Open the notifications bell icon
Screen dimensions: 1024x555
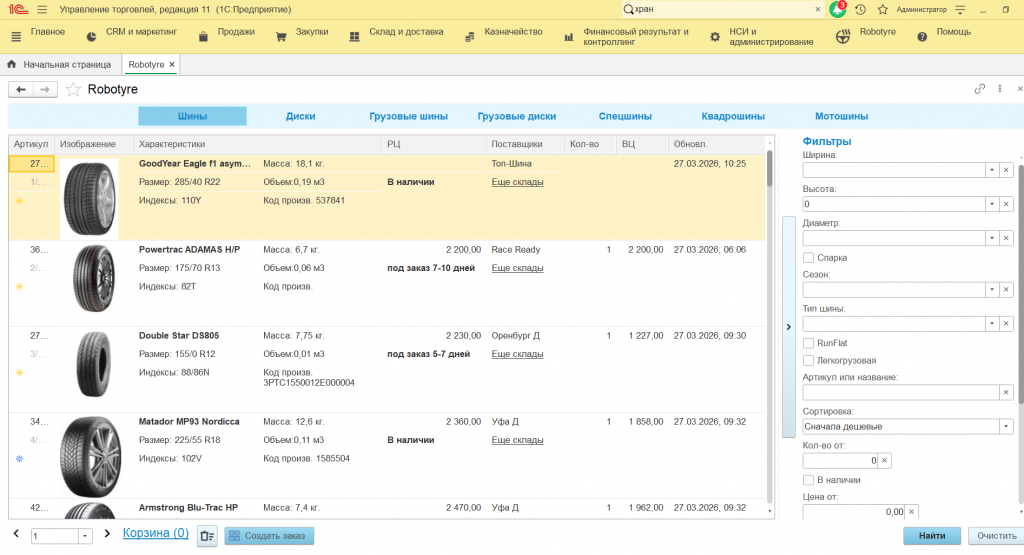(x=837, y=9)
